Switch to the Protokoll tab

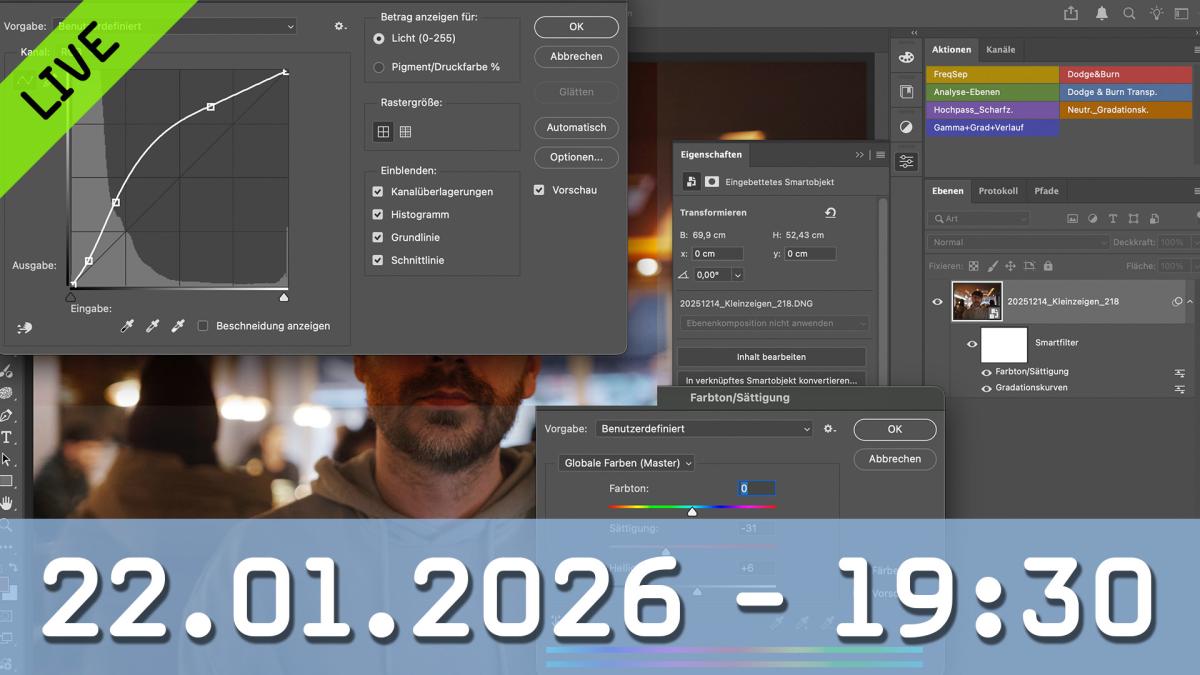(997, 191)
